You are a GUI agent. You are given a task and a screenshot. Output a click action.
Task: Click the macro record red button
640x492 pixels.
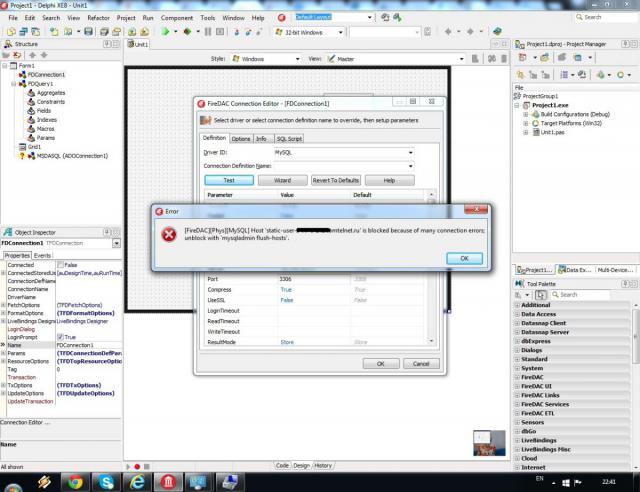click(x=137, y=466)
